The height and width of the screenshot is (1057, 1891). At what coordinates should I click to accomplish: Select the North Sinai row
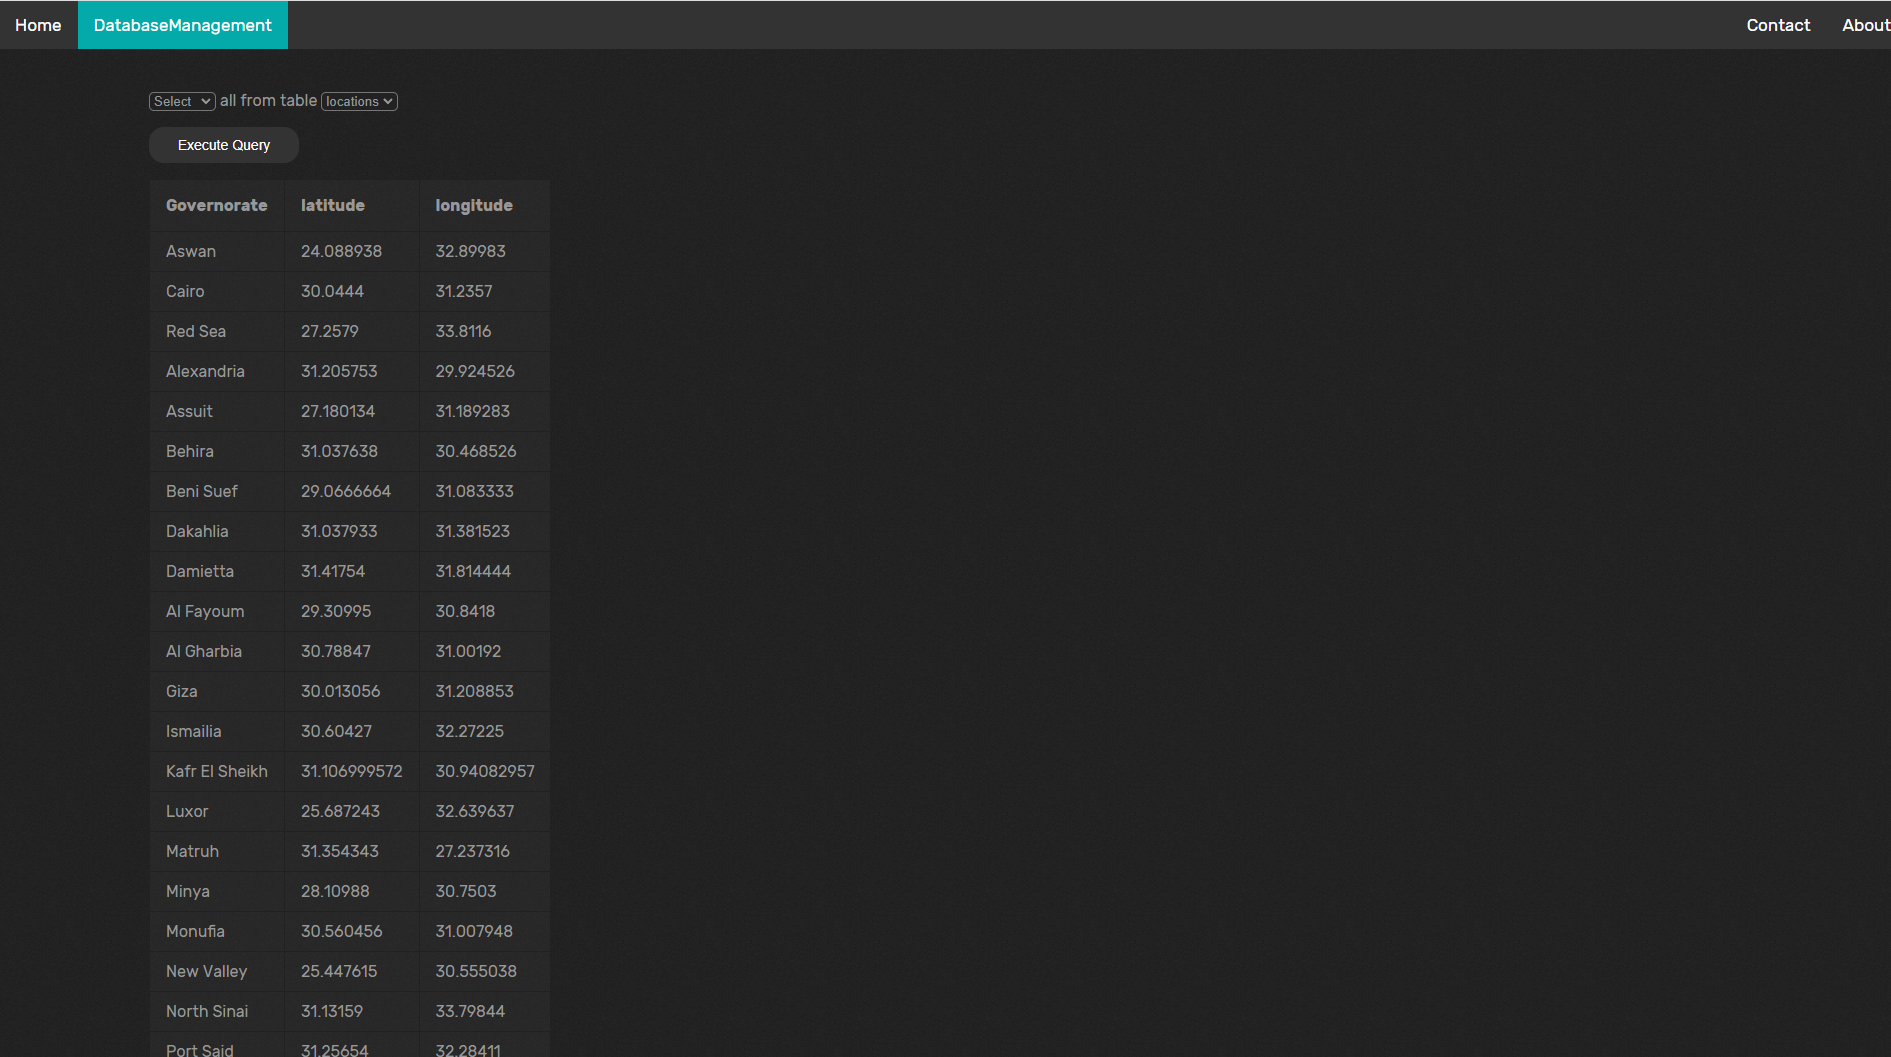point(207,1011)
